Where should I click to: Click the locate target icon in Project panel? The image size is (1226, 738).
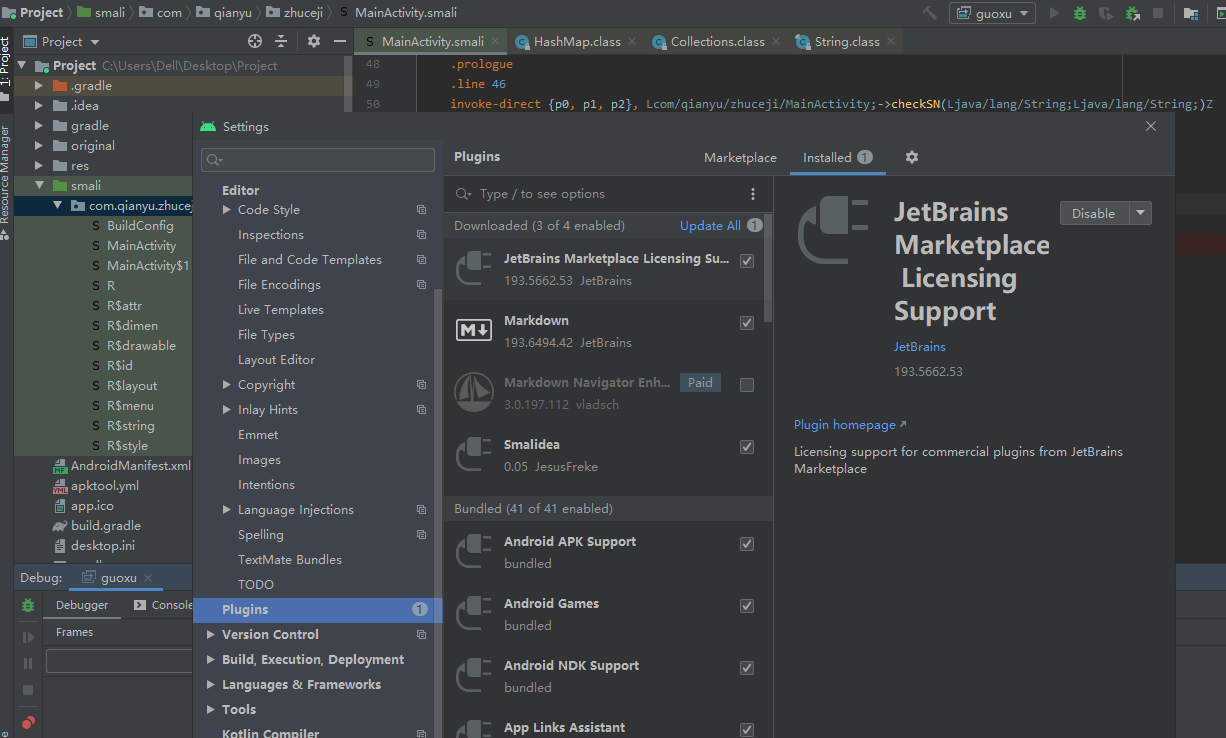point(255,41)
